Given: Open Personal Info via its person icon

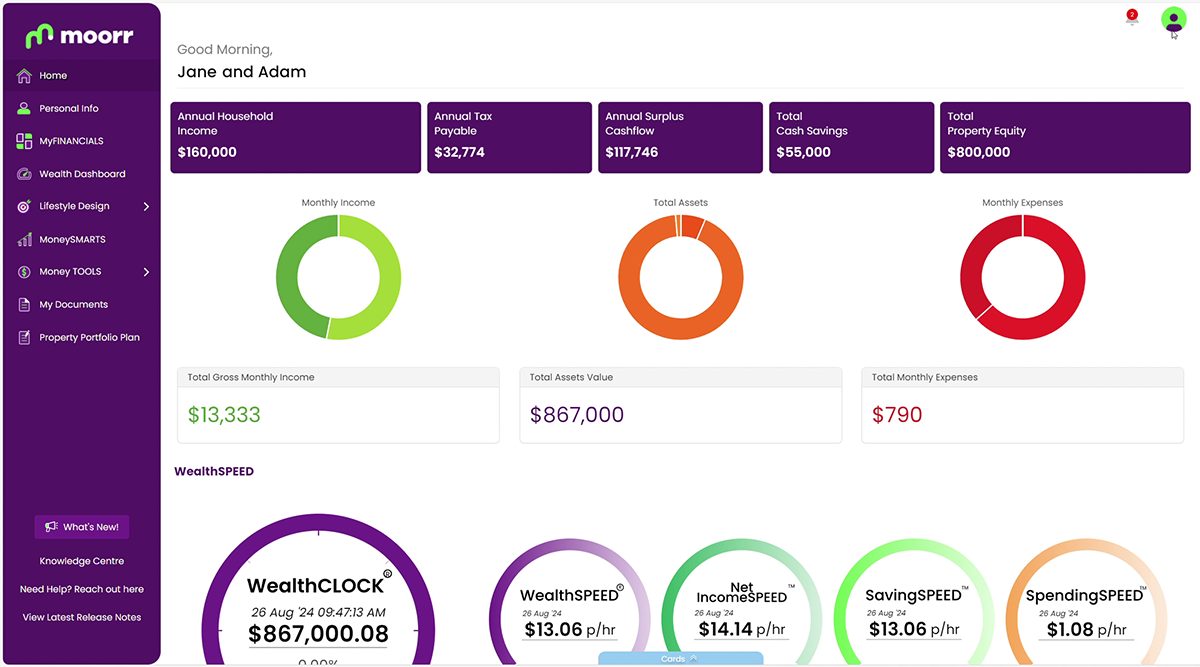Looking at the screenshot, I should point(24,108).
